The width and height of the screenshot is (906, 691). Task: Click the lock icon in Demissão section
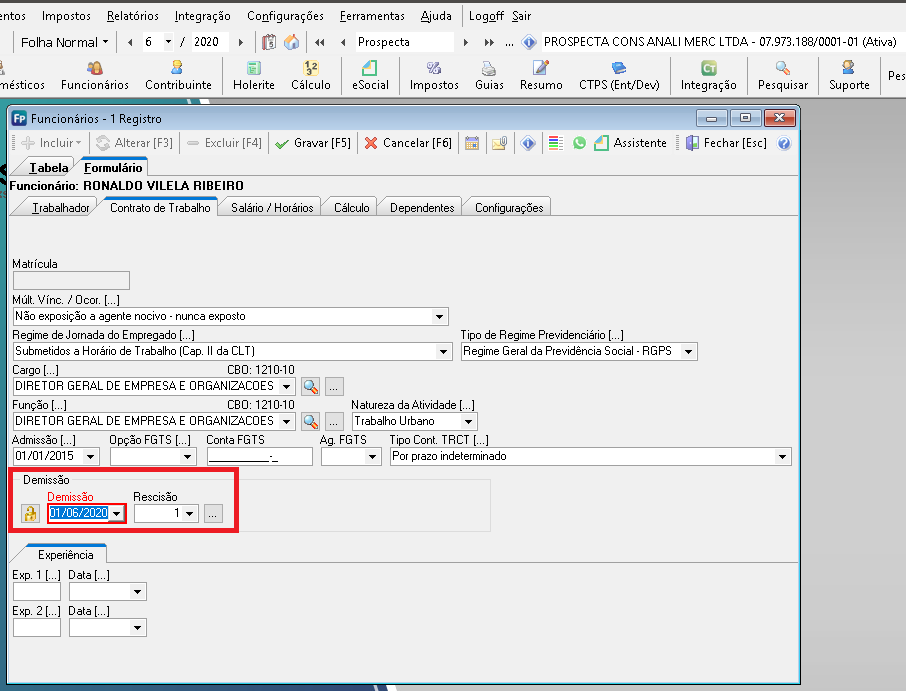[30, 513]
